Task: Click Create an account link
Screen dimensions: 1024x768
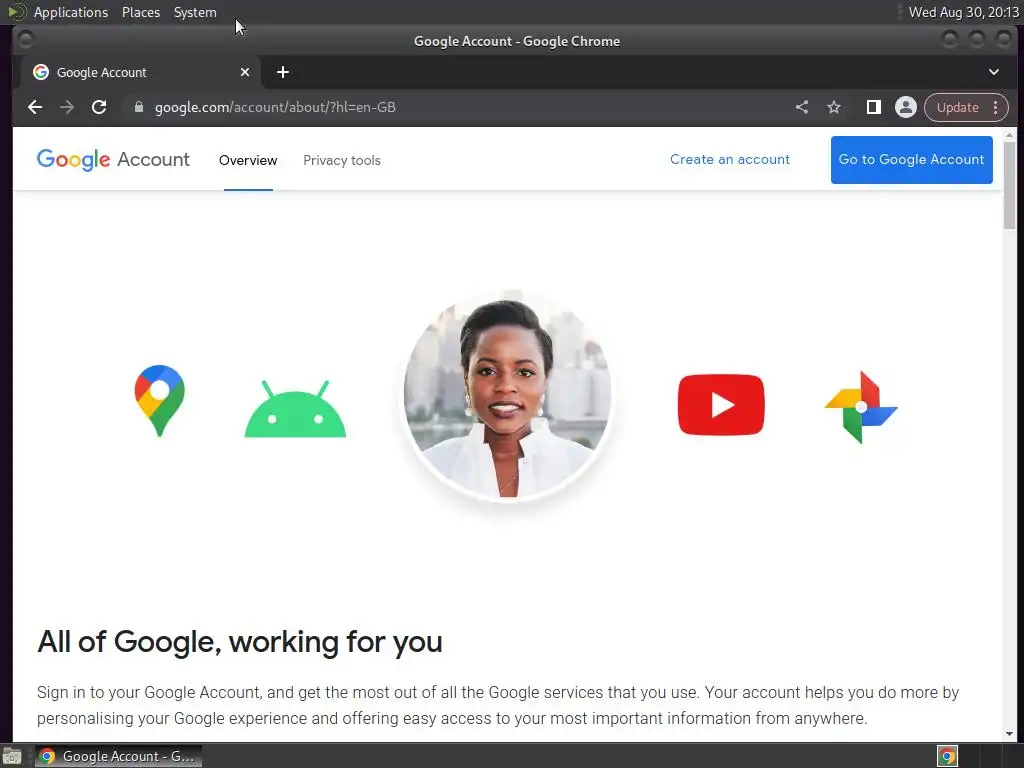Action: [x=729, y=159]
